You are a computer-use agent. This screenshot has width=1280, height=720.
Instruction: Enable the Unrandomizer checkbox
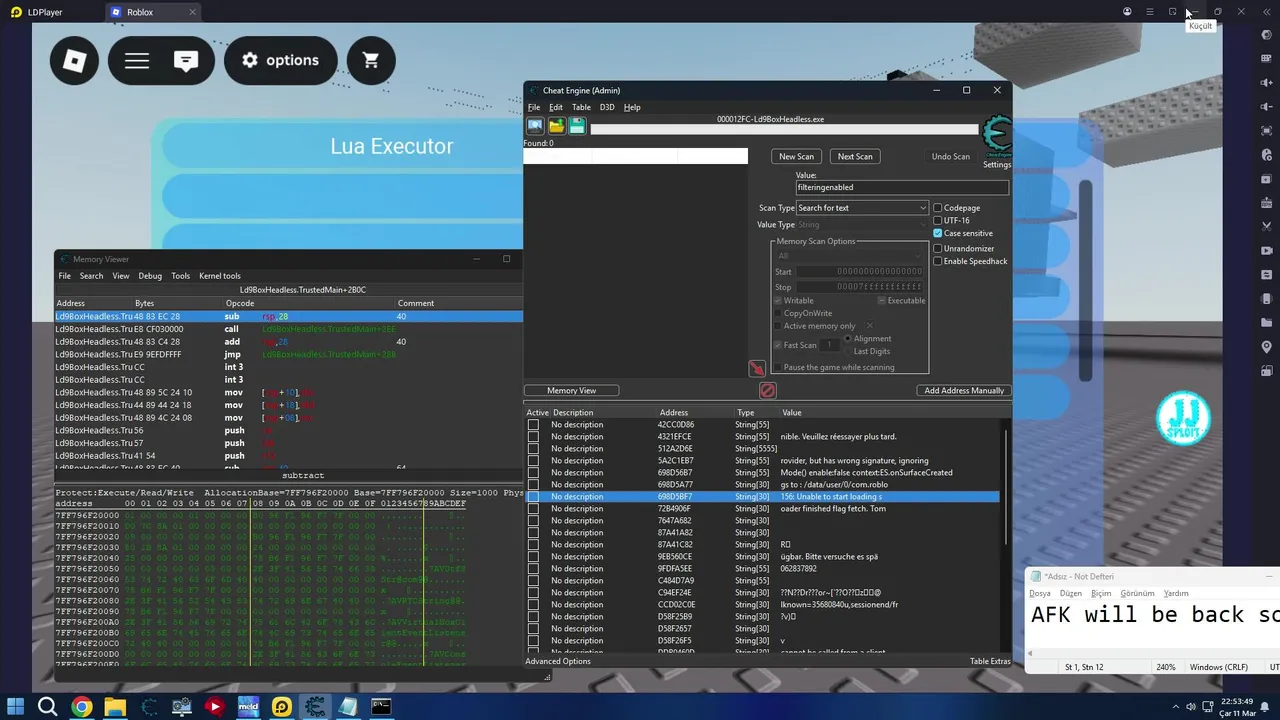938,248
